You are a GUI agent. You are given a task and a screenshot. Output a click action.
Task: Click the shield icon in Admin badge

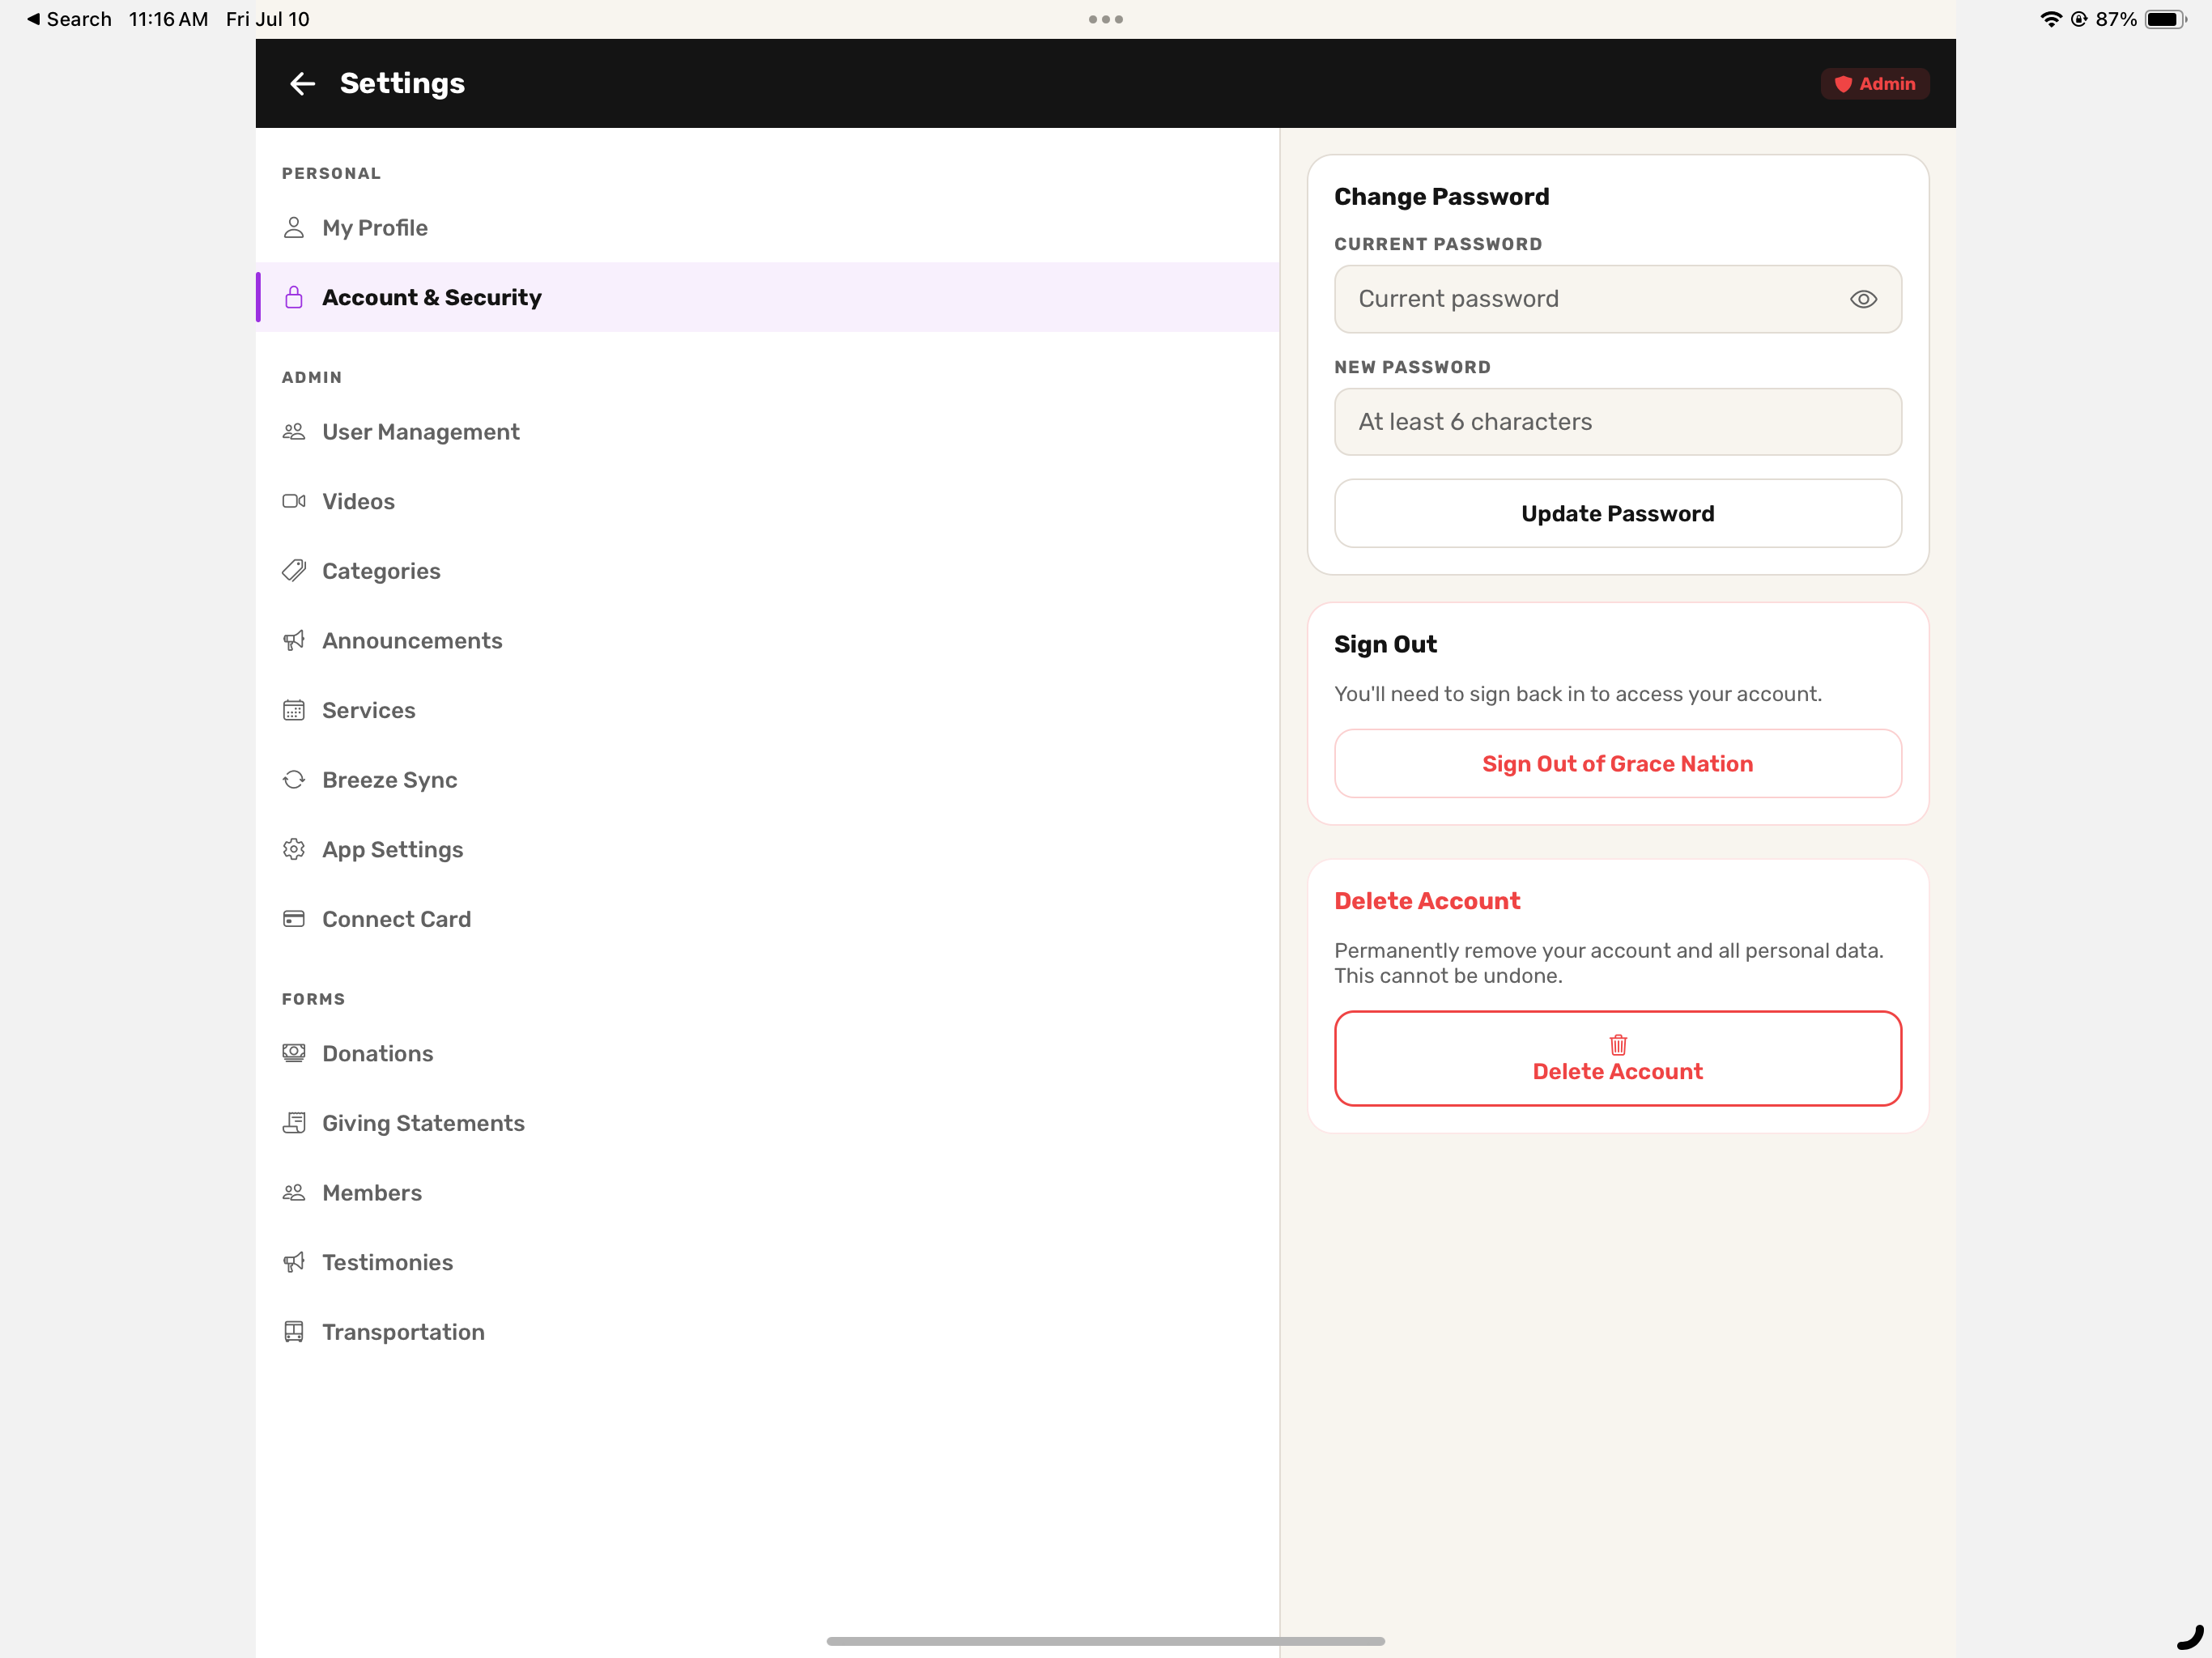pos(1843,84)
